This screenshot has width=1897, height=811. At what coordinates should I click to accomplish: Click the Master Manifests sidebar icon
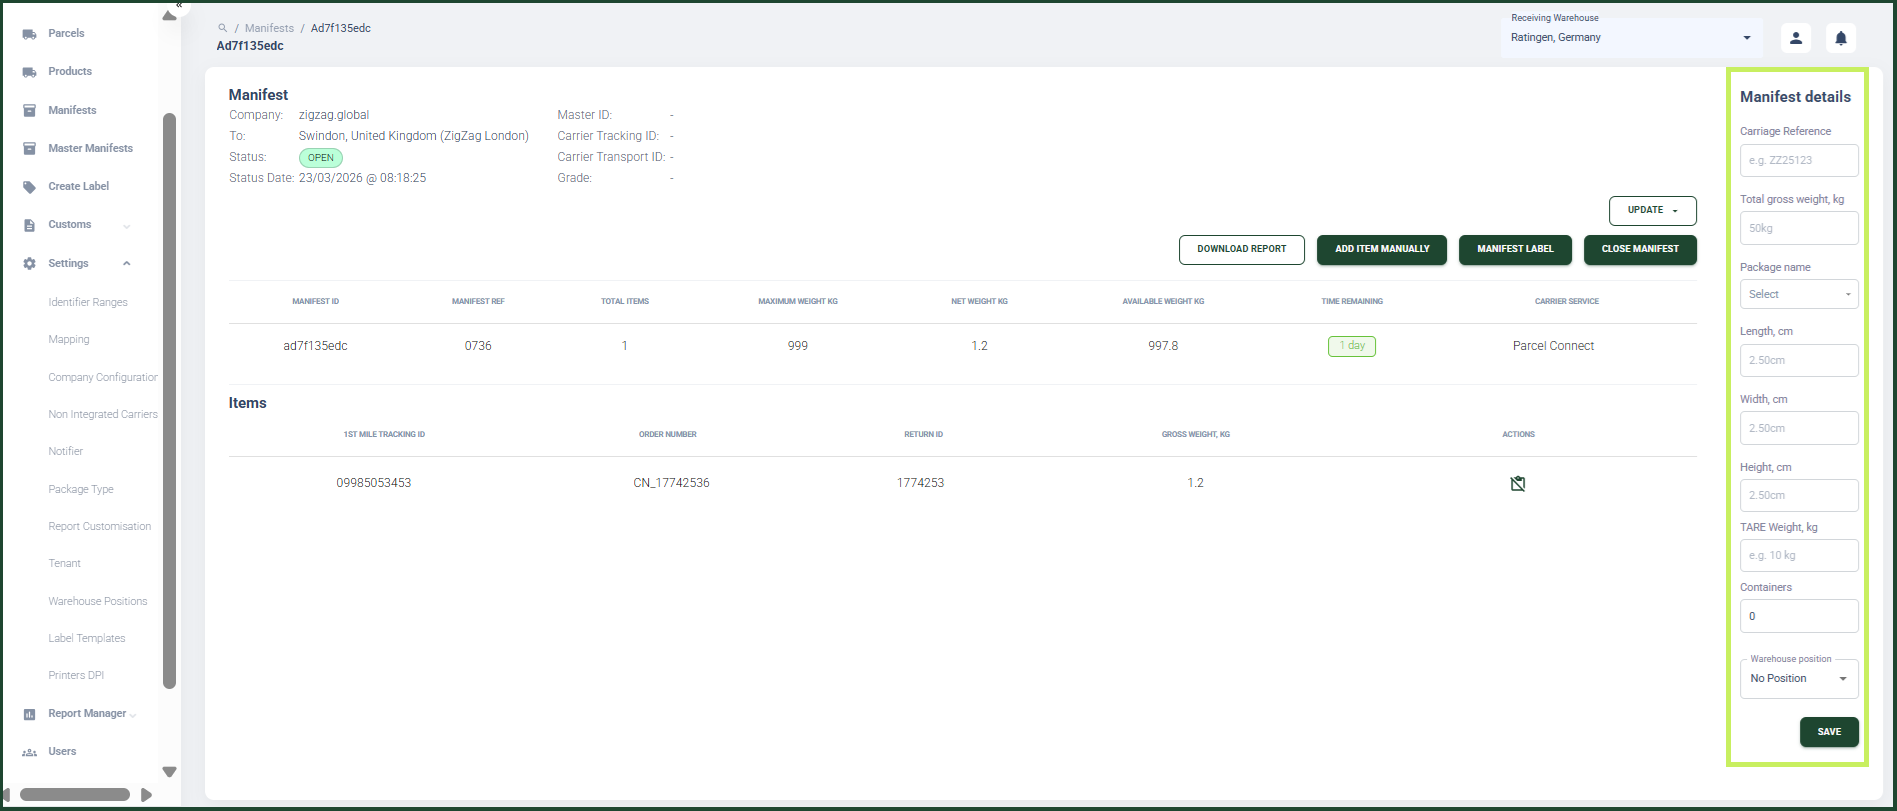(29, 148)
